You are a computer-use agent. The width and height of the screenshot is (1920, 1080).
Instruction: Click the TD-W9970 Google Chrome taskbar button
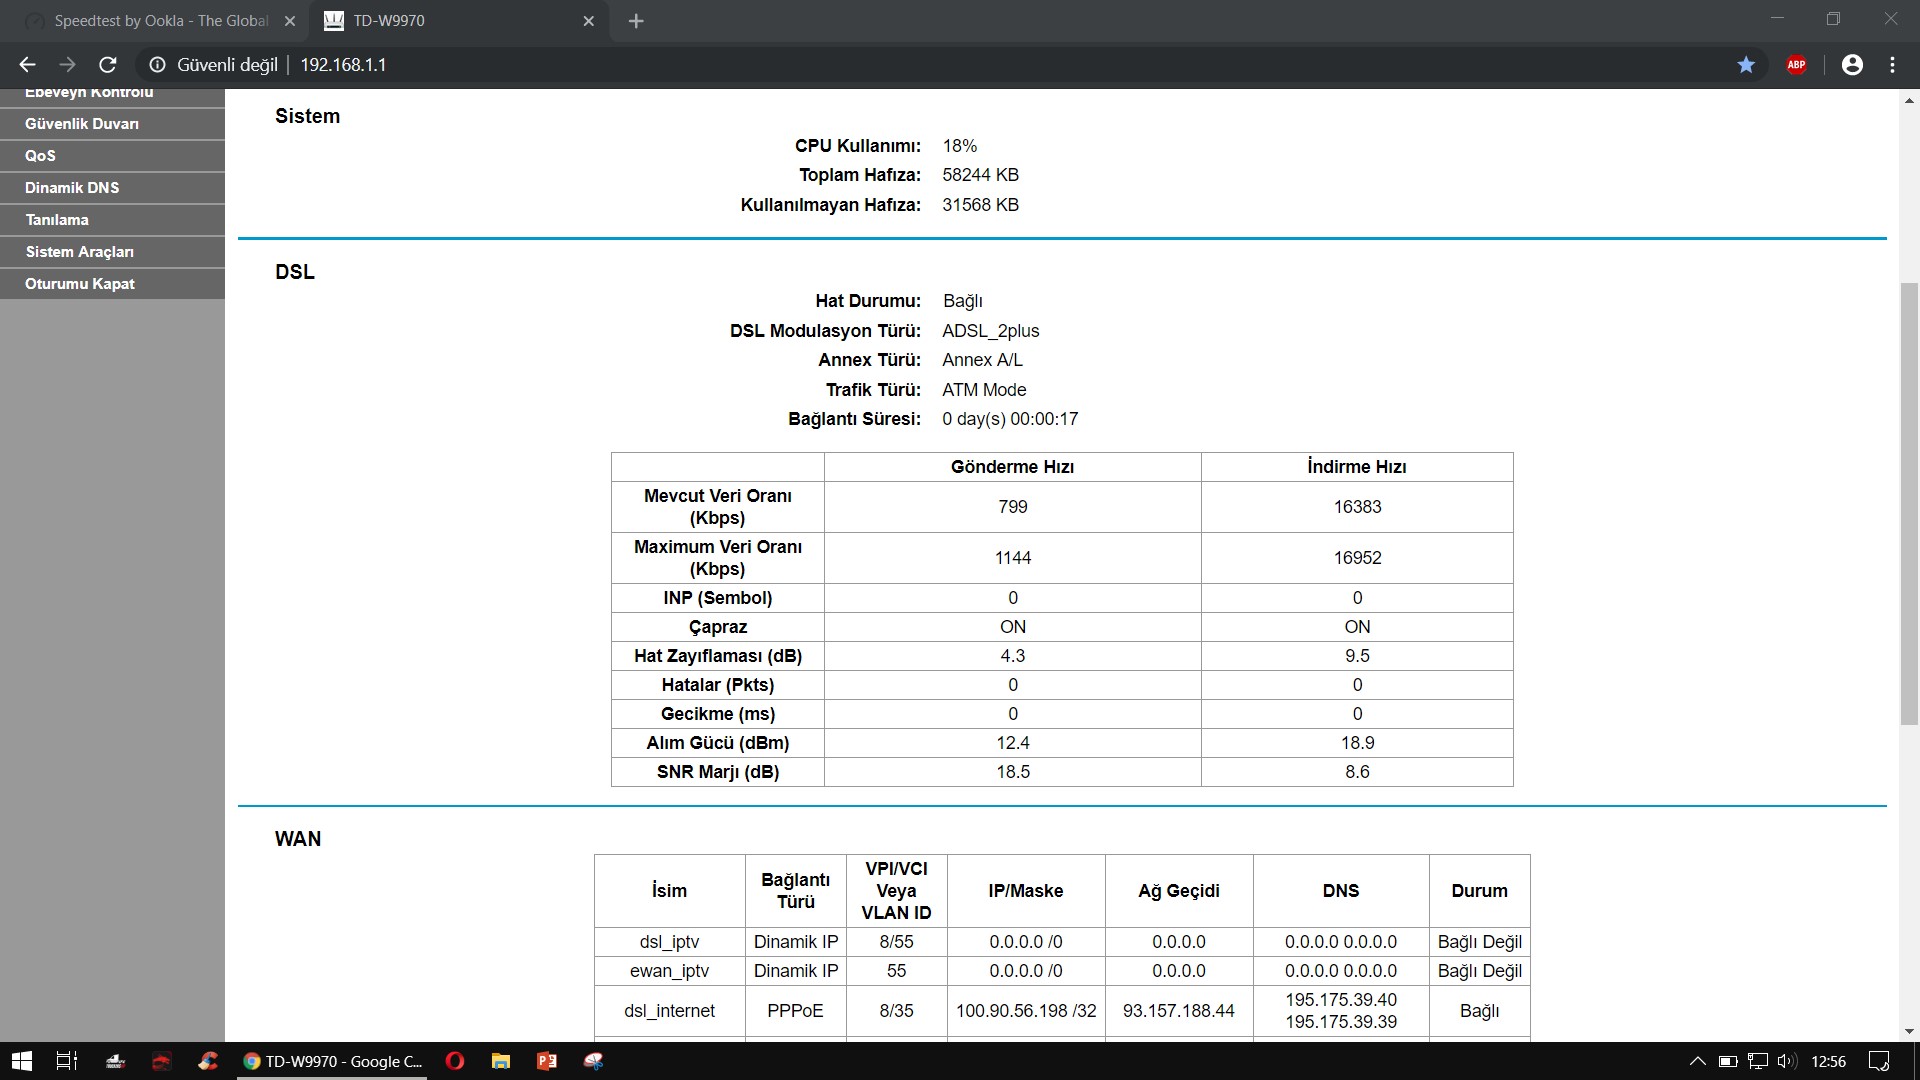(334, 1061)
